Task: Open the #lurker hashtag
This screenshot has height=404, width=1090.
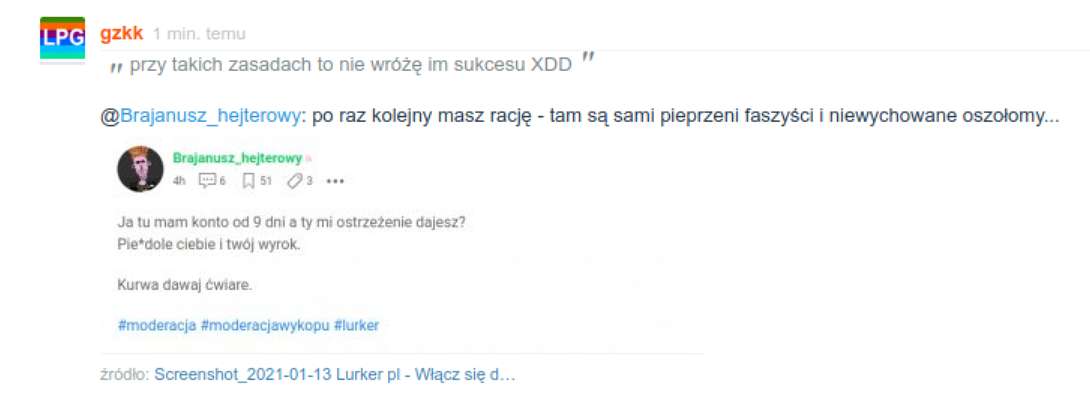Action: 357,325
